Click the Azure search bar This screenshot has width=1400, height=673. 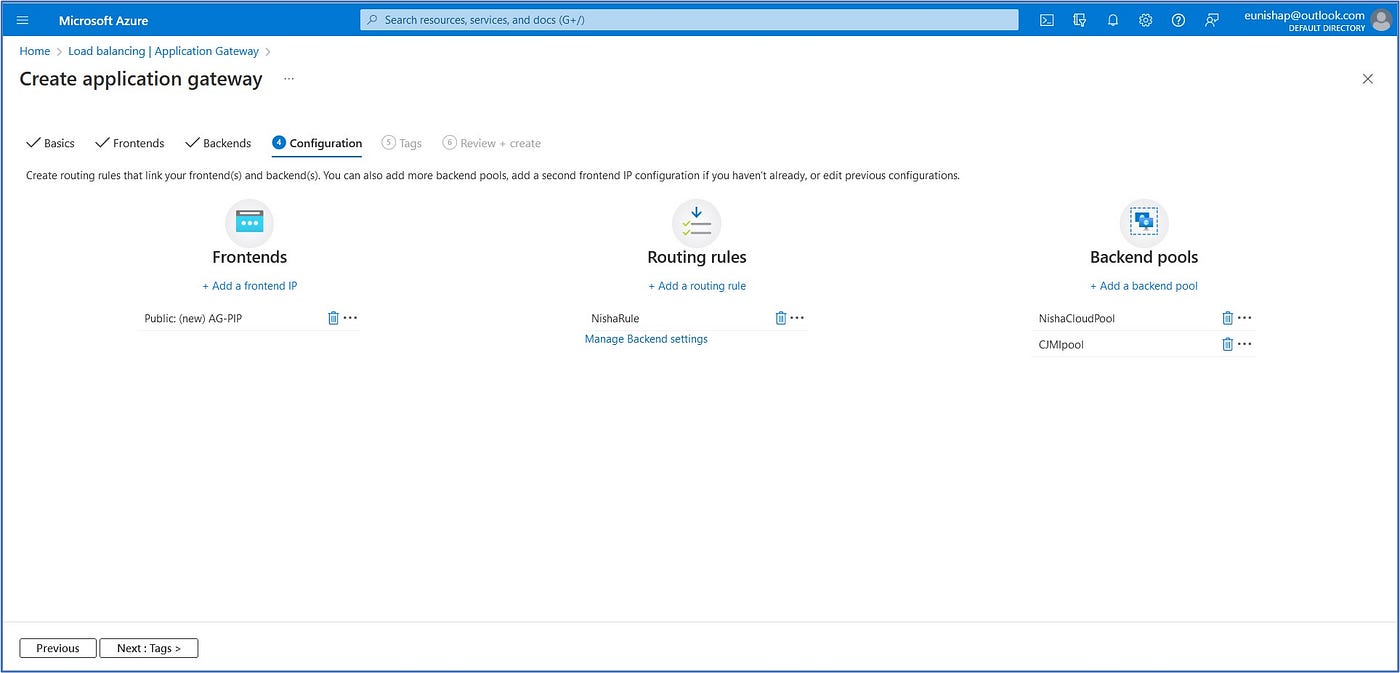coord(690,19)
